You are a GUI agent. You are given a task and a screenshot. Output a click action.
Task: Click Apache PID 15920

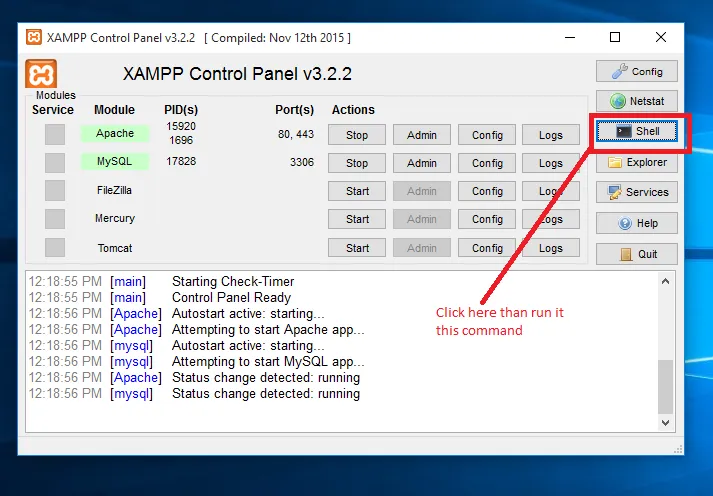pos(181,126)
